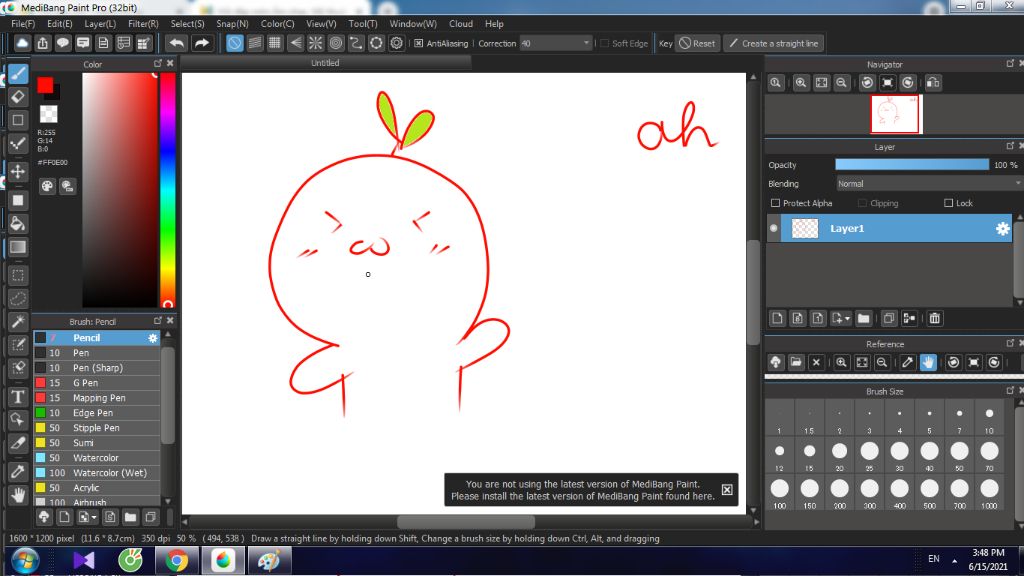Image resolution: width=1024 pixels, height=576 pixels.
Task: Open Visual Studio from the taskbar
Action: point(84,560)
